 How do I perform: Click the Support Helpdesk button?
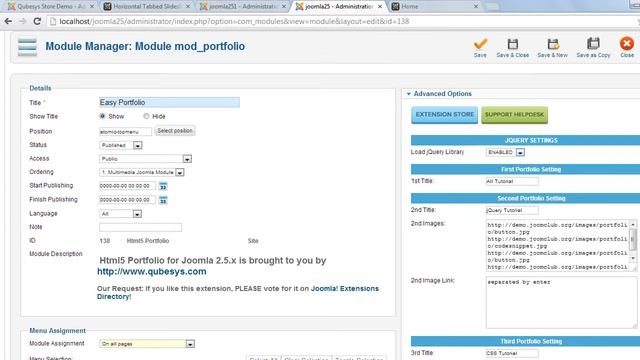click(514, 115)
